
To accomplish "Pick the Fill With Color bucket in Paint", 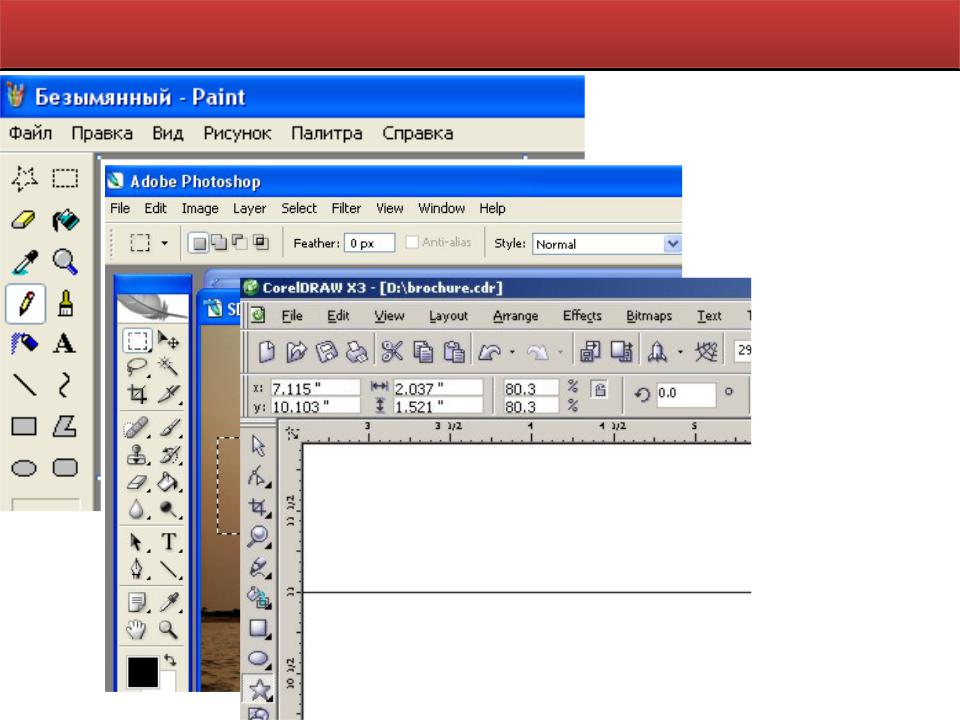I will [65, 220].
